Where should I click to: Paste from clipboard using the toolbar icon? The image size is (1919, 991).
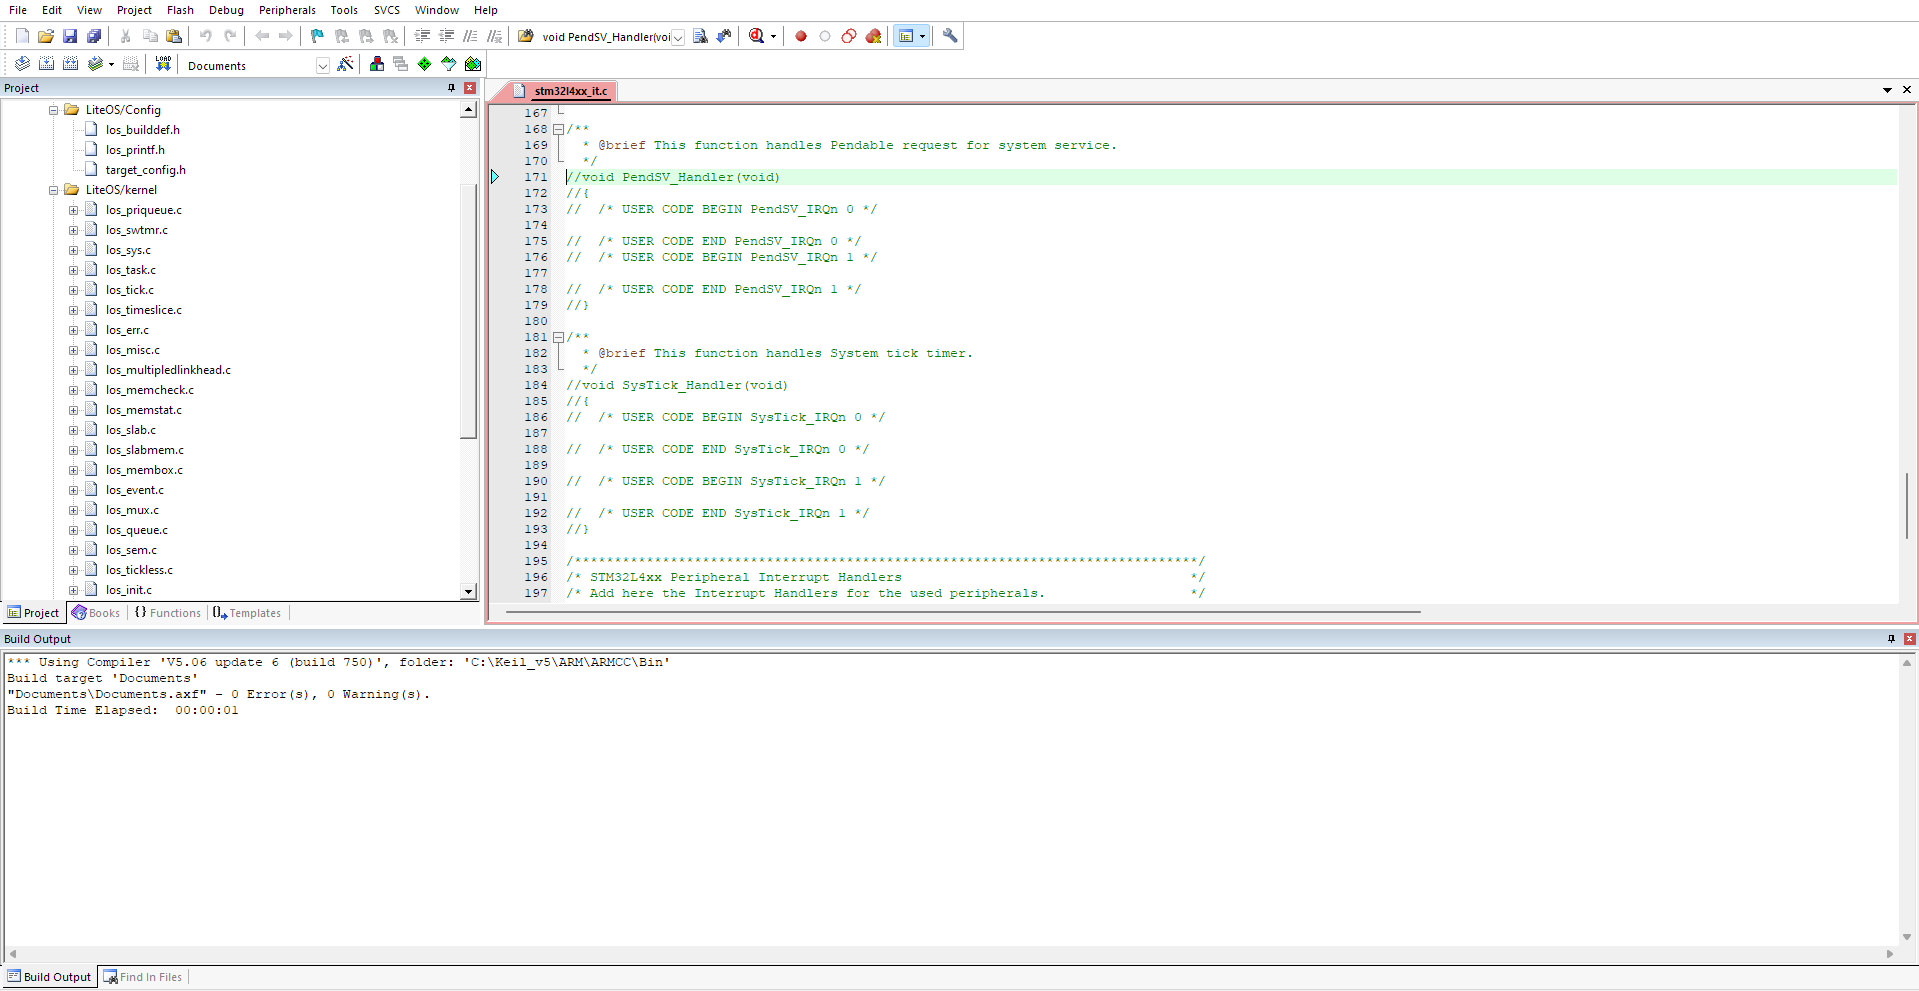click(174, 36)
